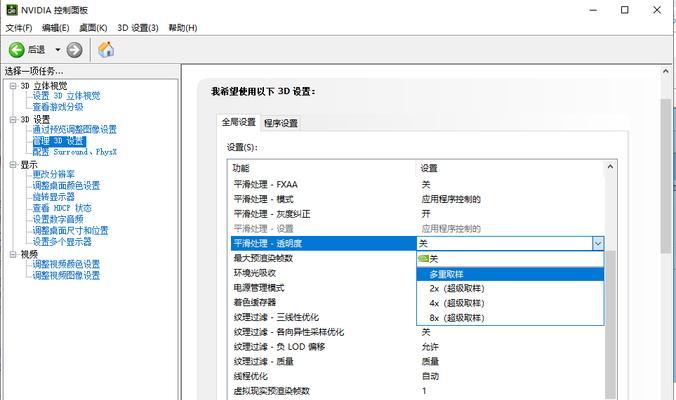The width and height of the screenshot is (676, 400).
Task: Choose 4x (超级取样) option
Action: pos(510,303)
